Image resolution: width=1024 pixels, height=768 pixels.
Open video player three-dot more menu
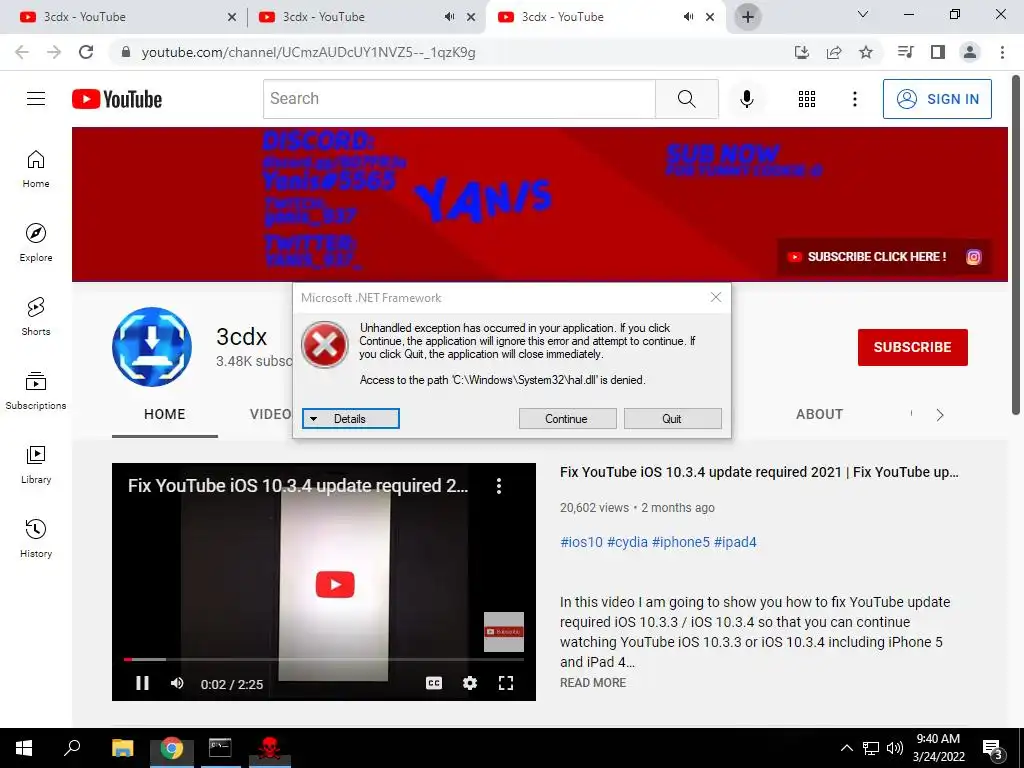pos(499,485)
